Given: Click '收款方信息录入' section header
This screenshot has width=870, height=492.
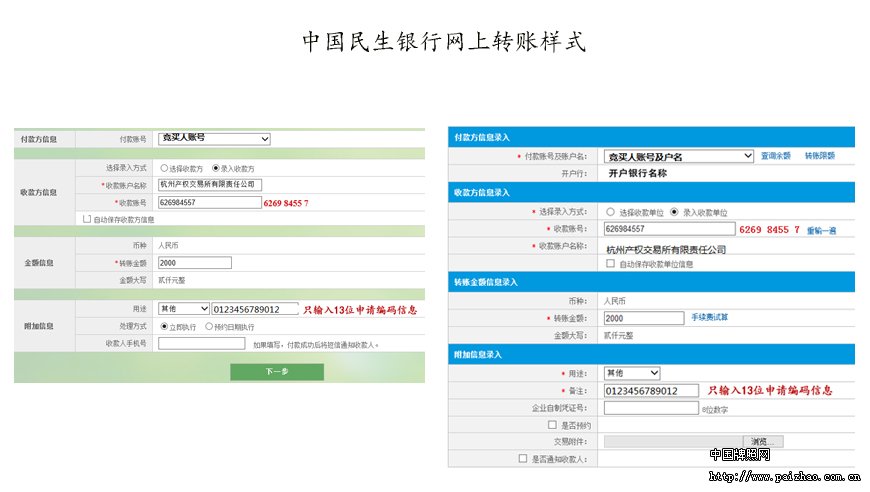Looking at the screenshot, I should 651,192.
